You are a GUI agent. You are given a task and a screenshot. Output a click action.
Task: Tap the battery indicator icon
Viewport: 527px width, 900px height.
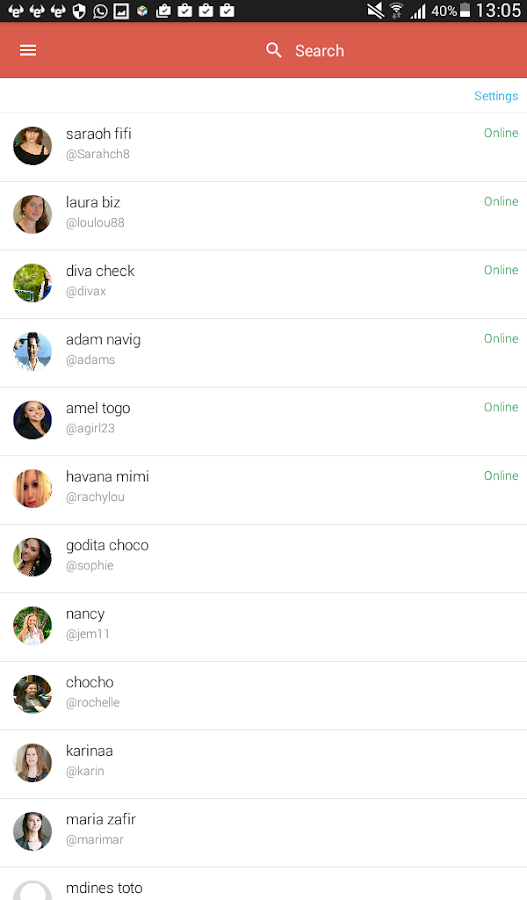pos(465,10)
